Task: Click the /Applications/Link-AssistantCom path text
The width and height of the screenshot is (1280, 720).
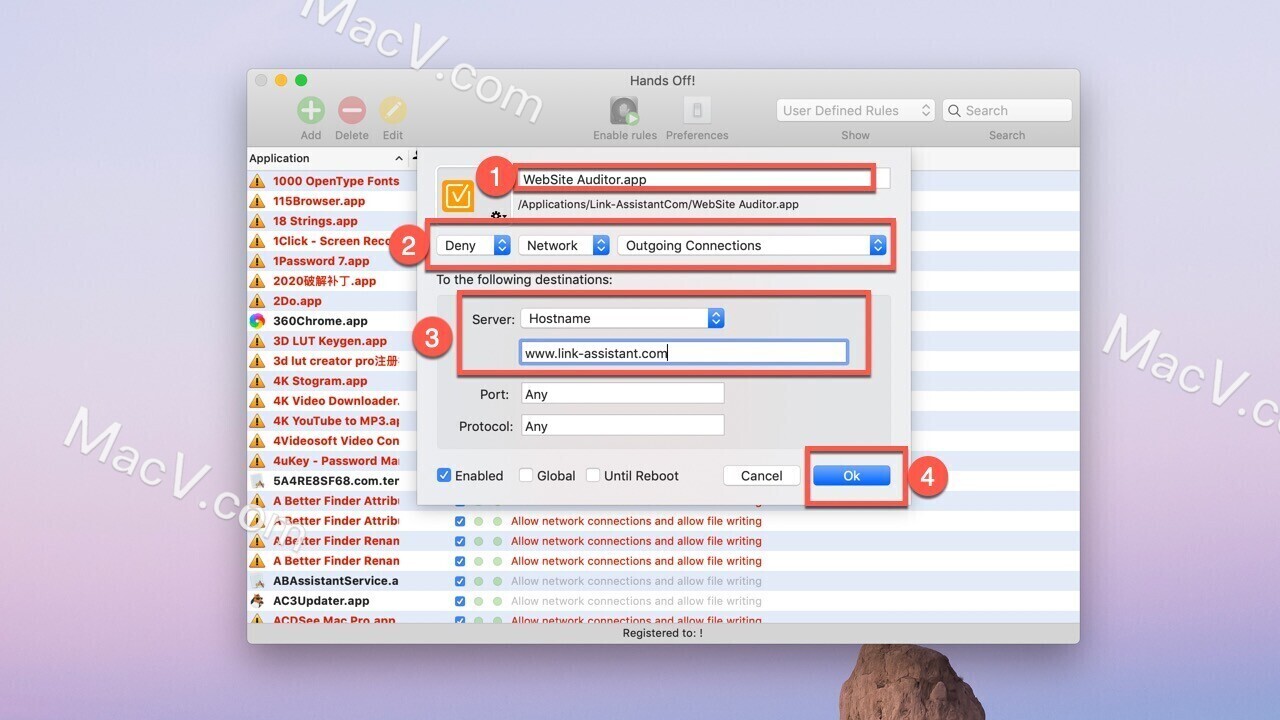Action: pyautogui.click(x=658, y=204)
